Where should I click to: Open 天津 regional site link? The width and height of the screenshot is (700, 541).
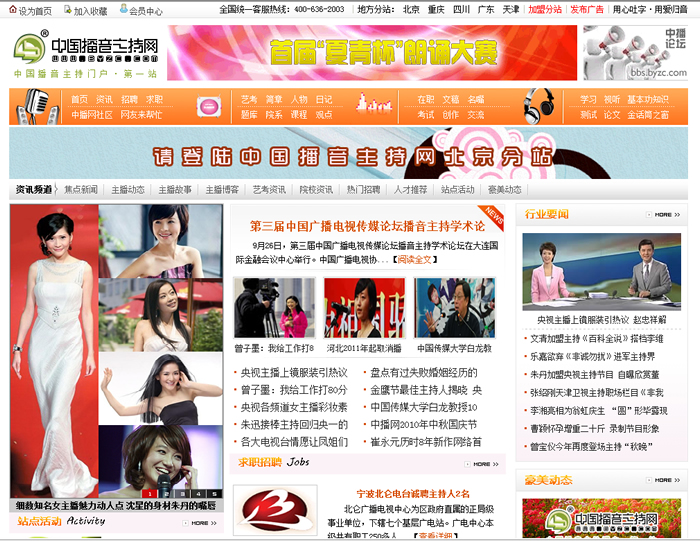pos(511,9)
